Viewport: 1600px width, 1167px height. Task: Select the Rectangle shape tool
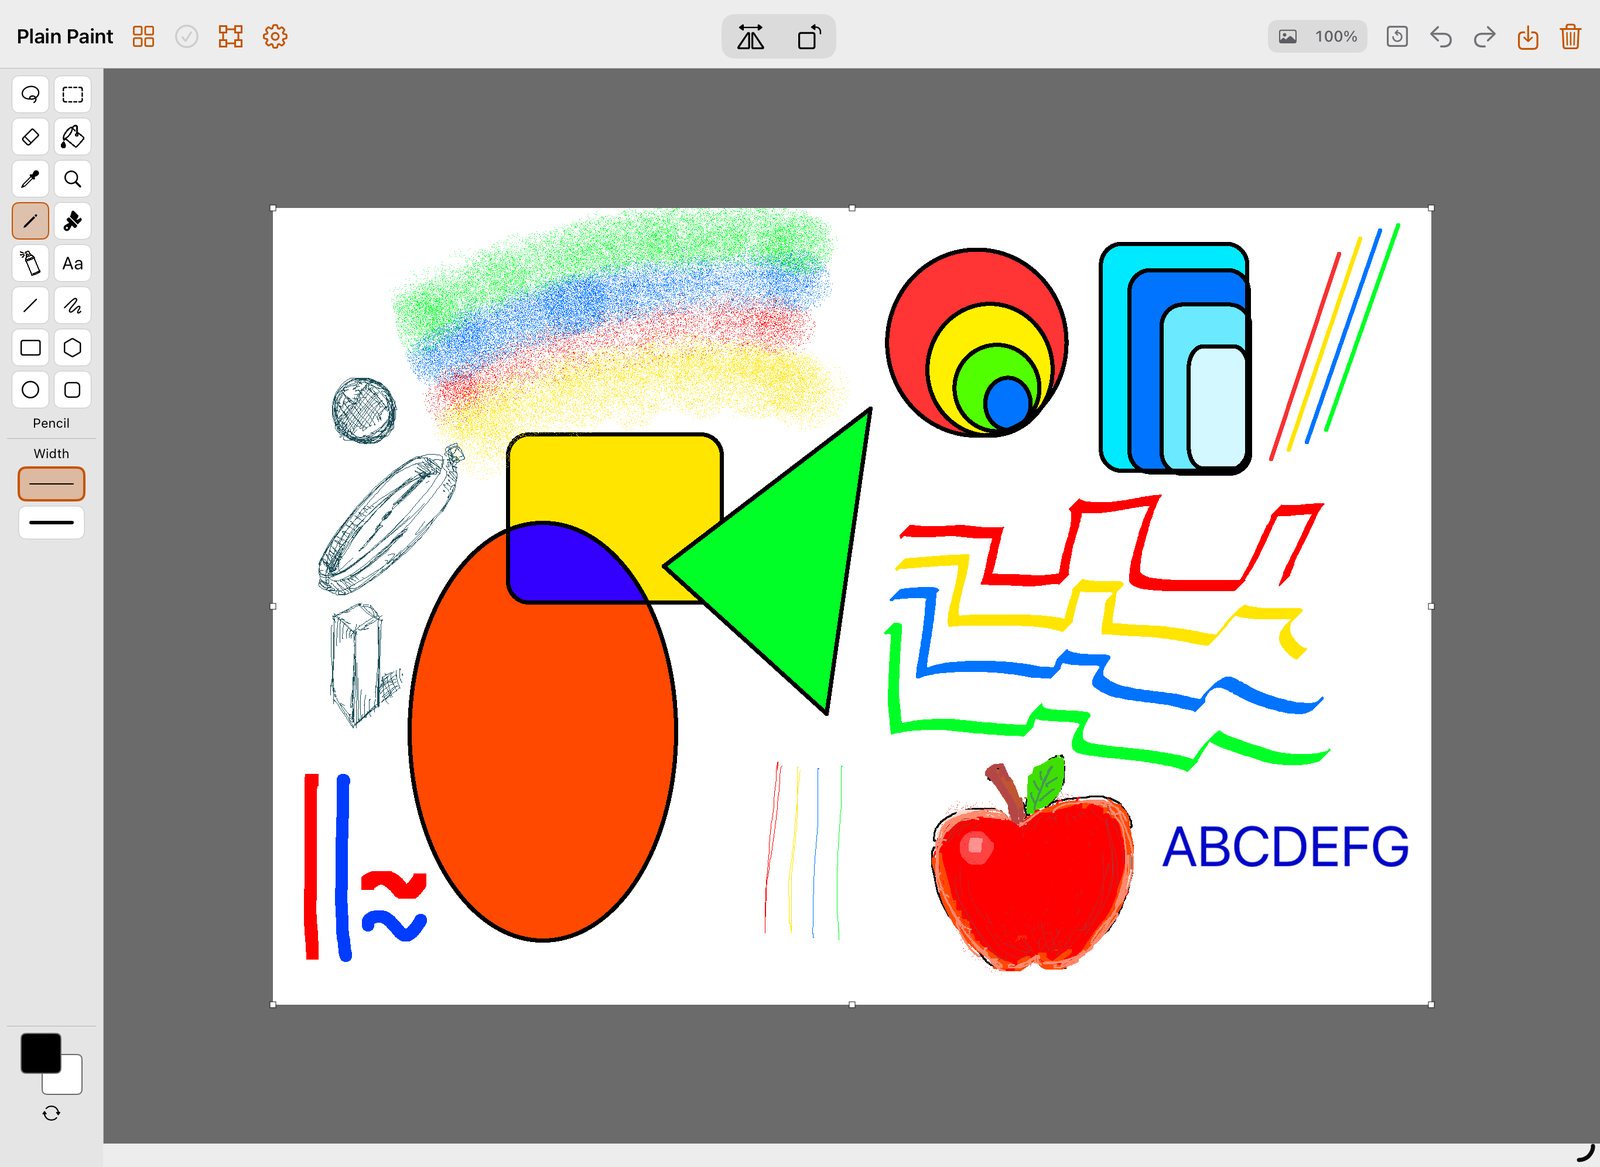coord(30,347)
